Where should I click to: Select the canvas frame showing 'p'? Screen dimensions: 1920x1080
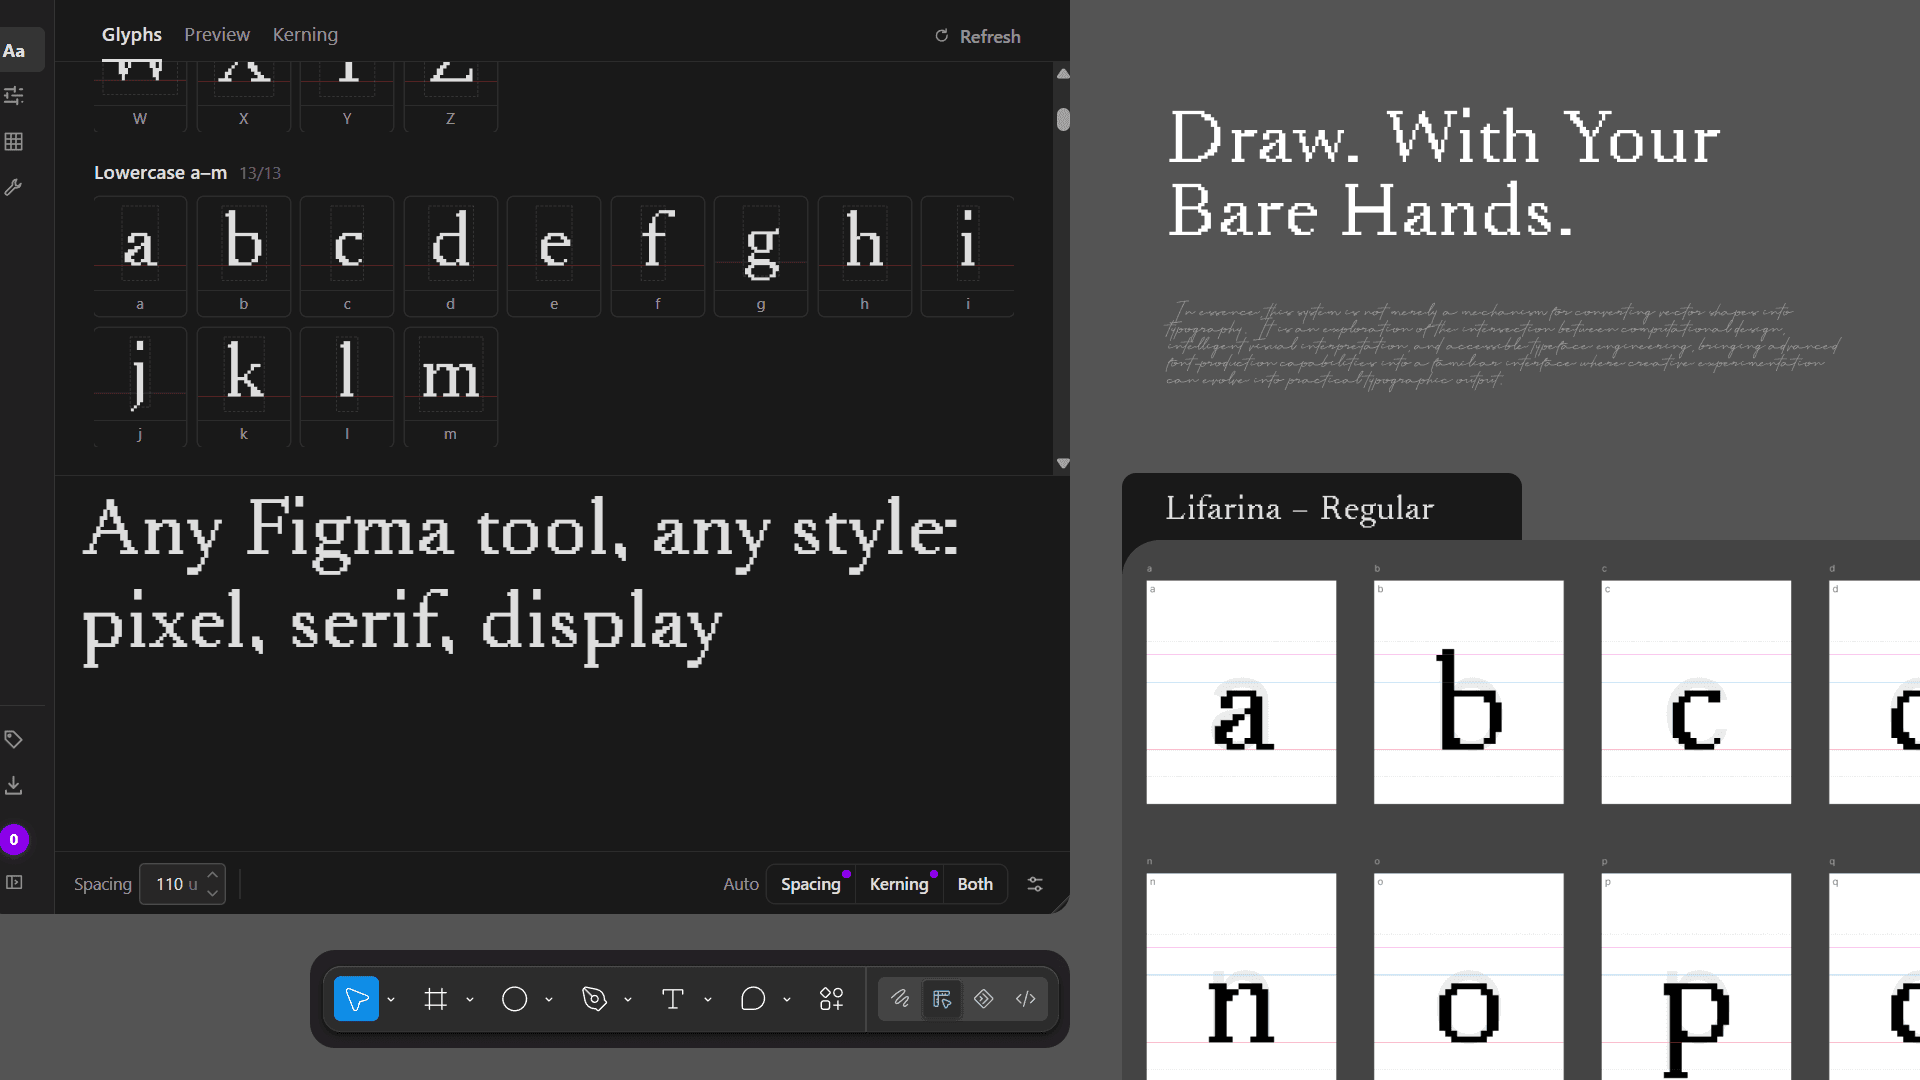coord(1696,977)
